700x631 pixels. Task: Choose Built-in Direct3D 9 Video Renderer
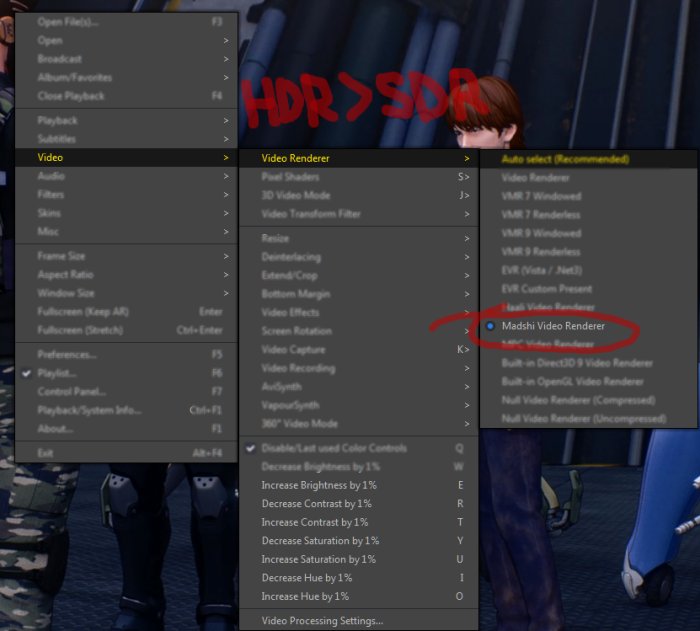[589, 363]
